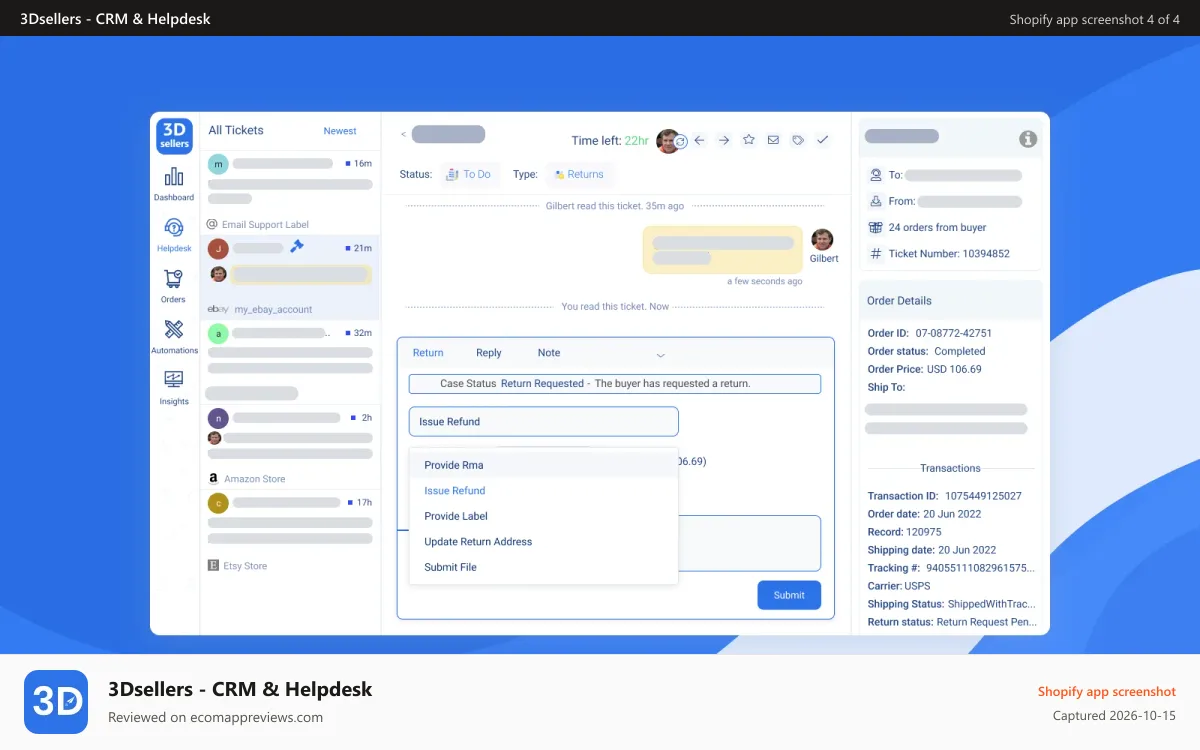This screenshot has height=750, width=1200.
Task: Star this ticket
Action: (748, 141)
